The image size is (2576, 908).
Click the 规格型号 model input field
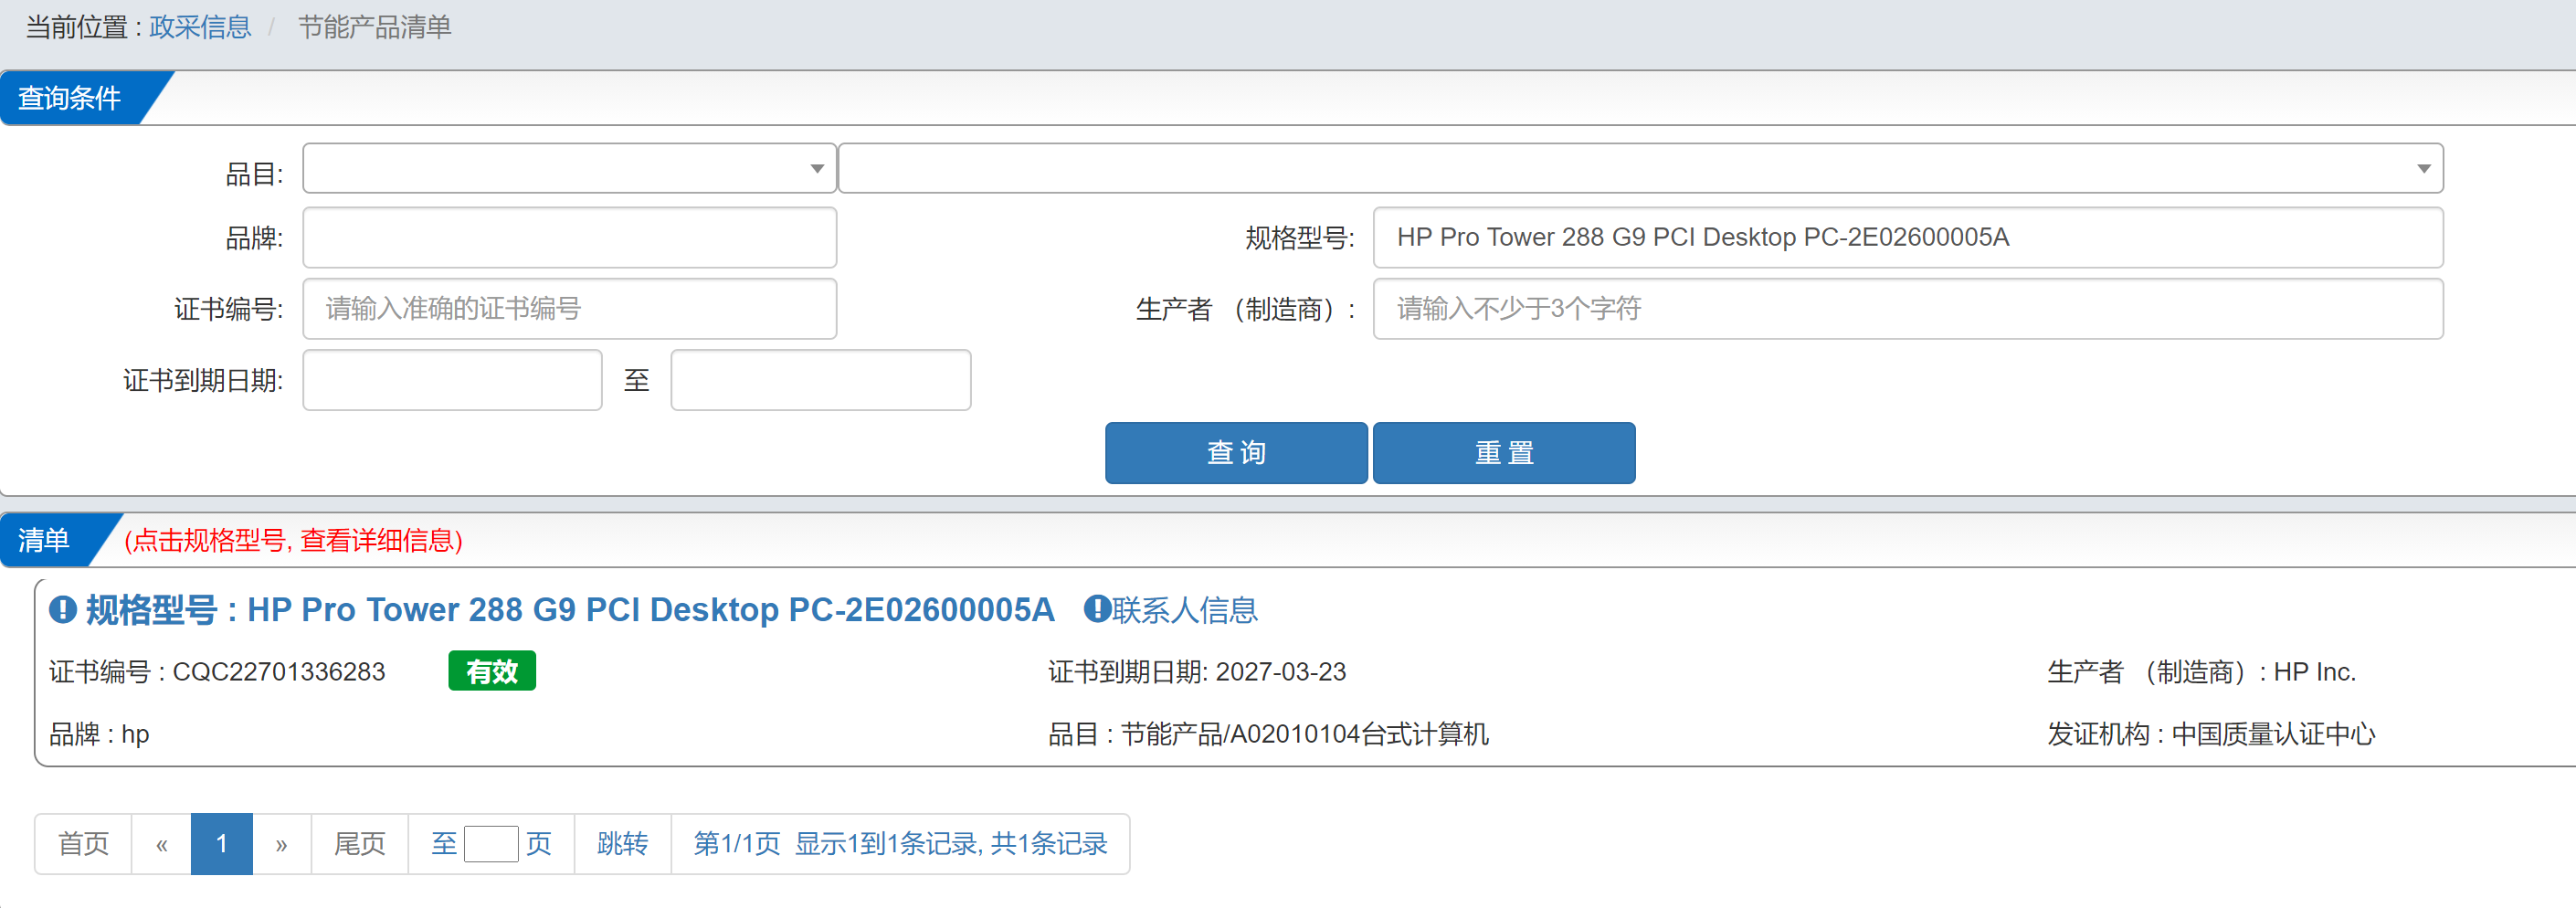(1907, 237)
